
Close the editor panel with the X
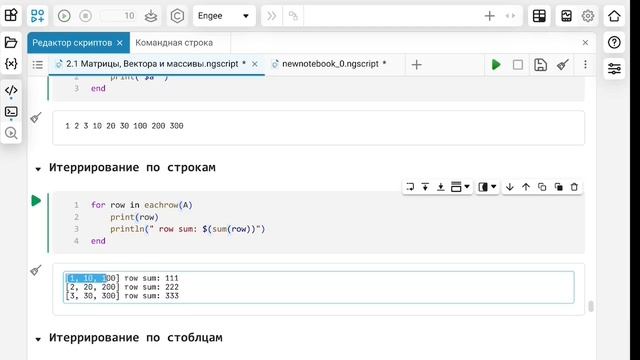coord(585,42)
